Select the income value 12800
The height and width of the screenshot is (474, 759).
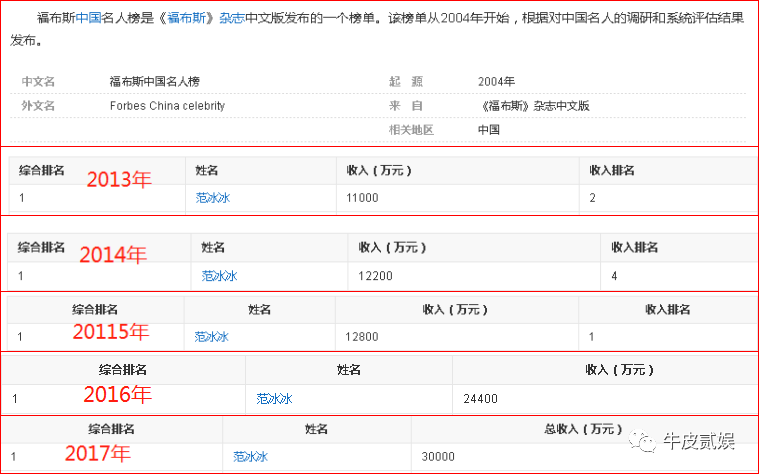point(362,336)
